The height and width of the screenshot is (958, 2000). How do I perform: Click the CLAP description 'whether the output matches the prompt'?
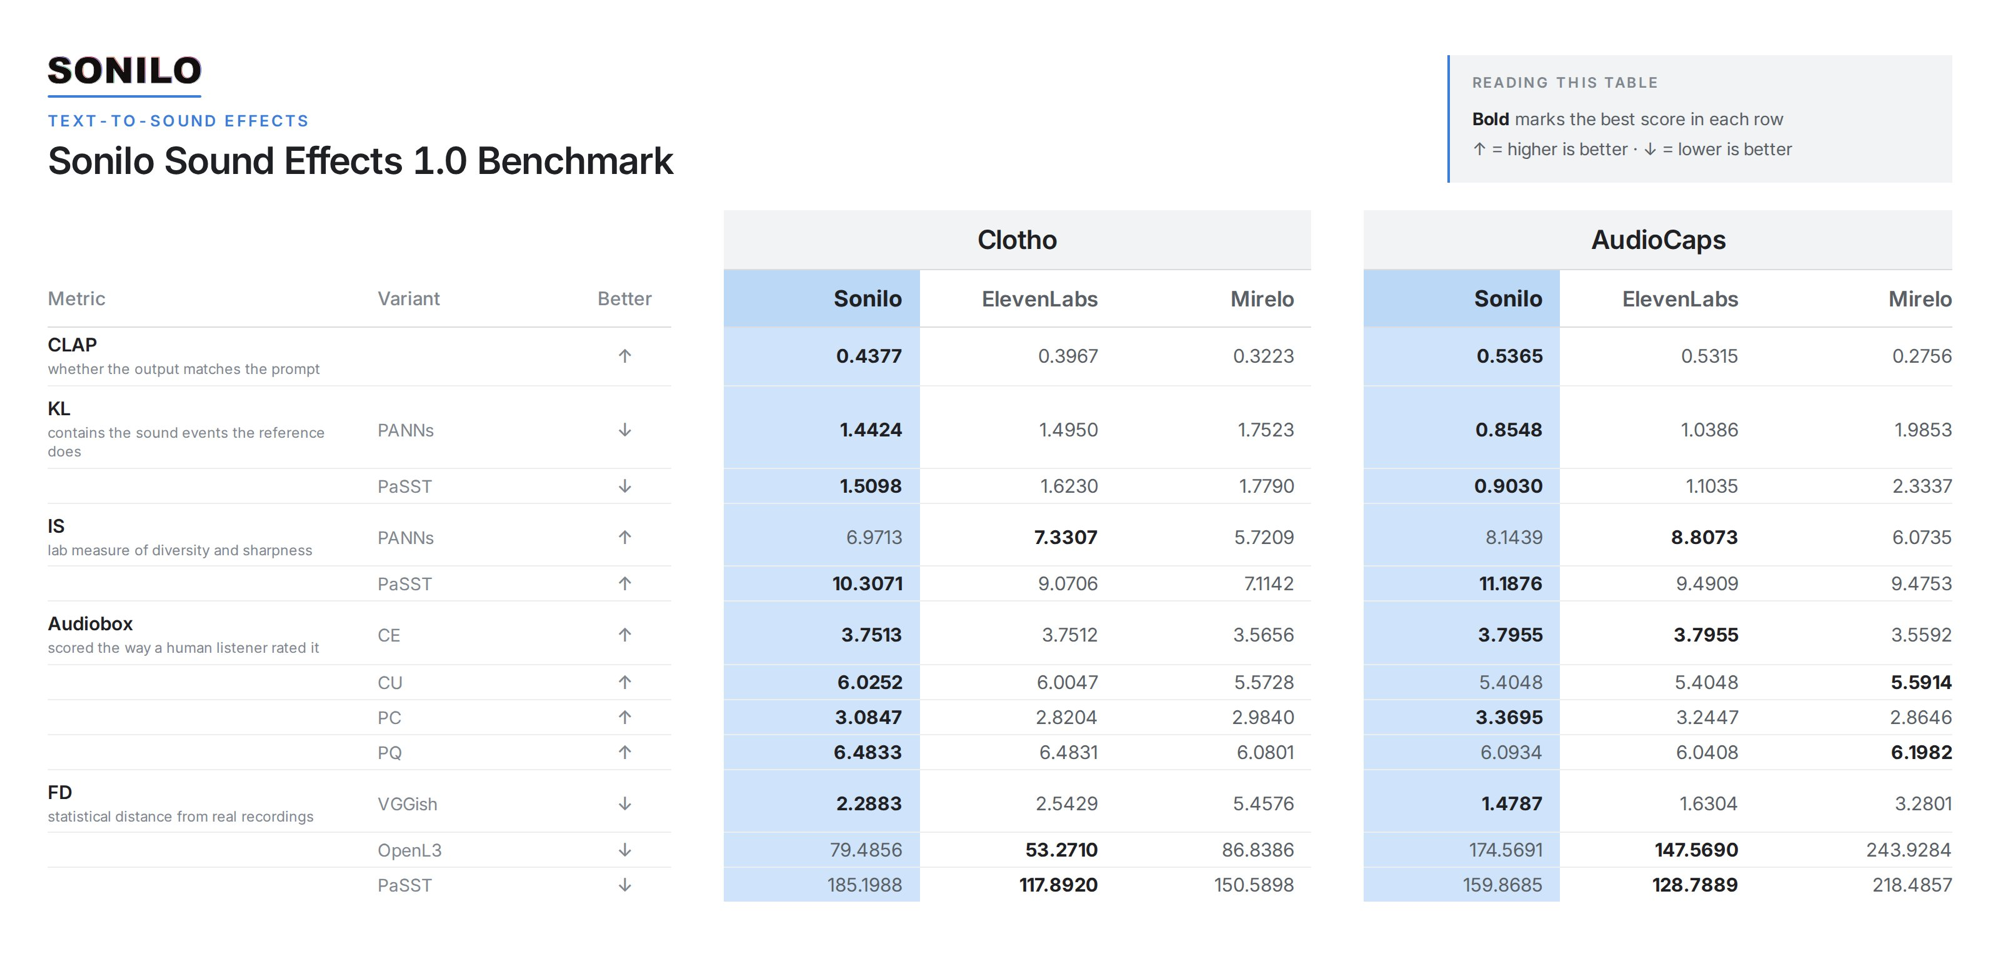tap(184, 369)
